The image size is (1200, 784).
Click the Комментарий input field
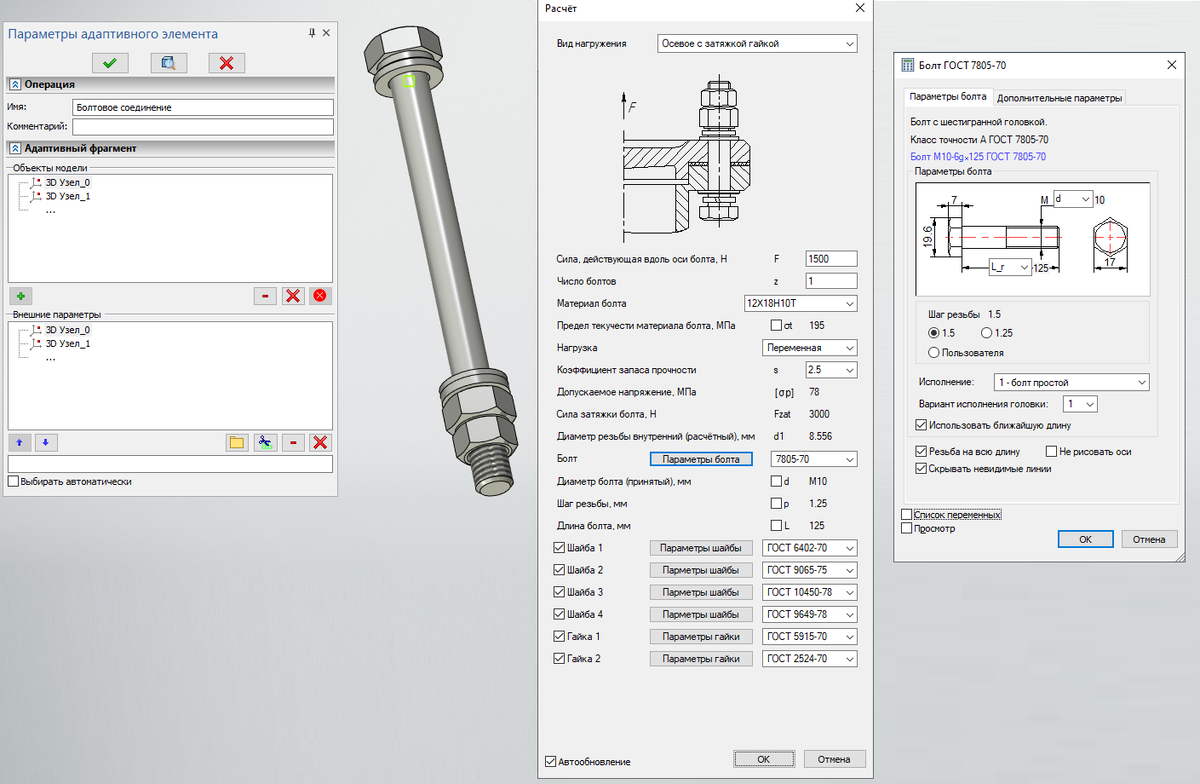[202, 126]
